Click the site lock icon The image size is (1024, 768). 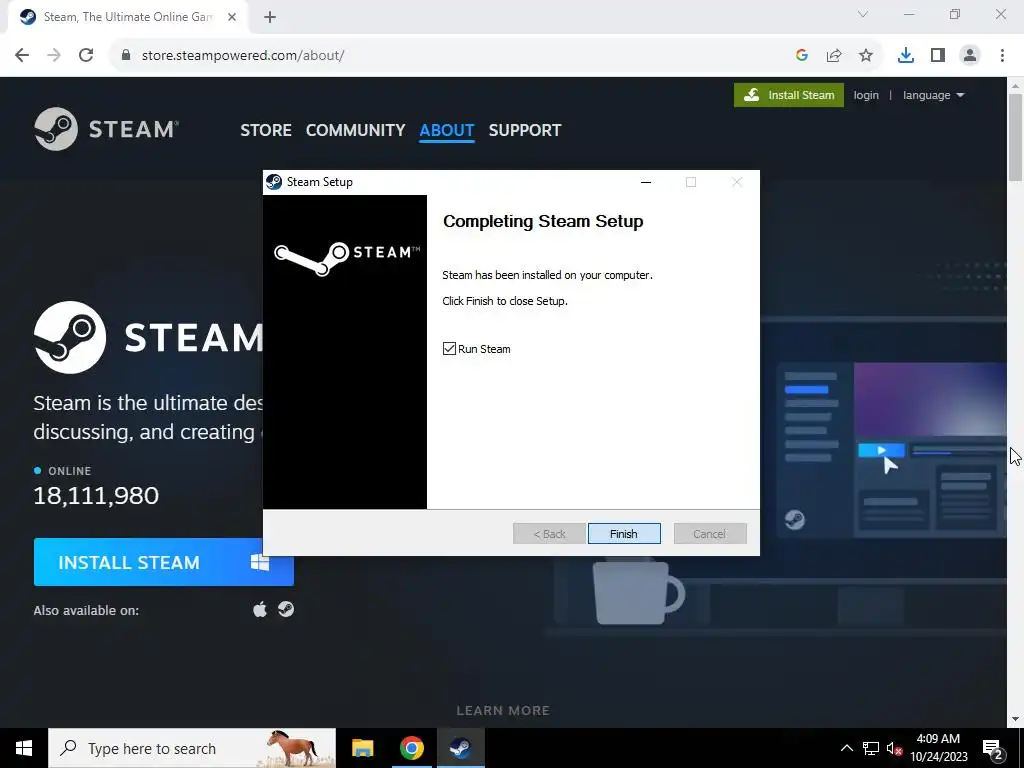tap(126, 56)
